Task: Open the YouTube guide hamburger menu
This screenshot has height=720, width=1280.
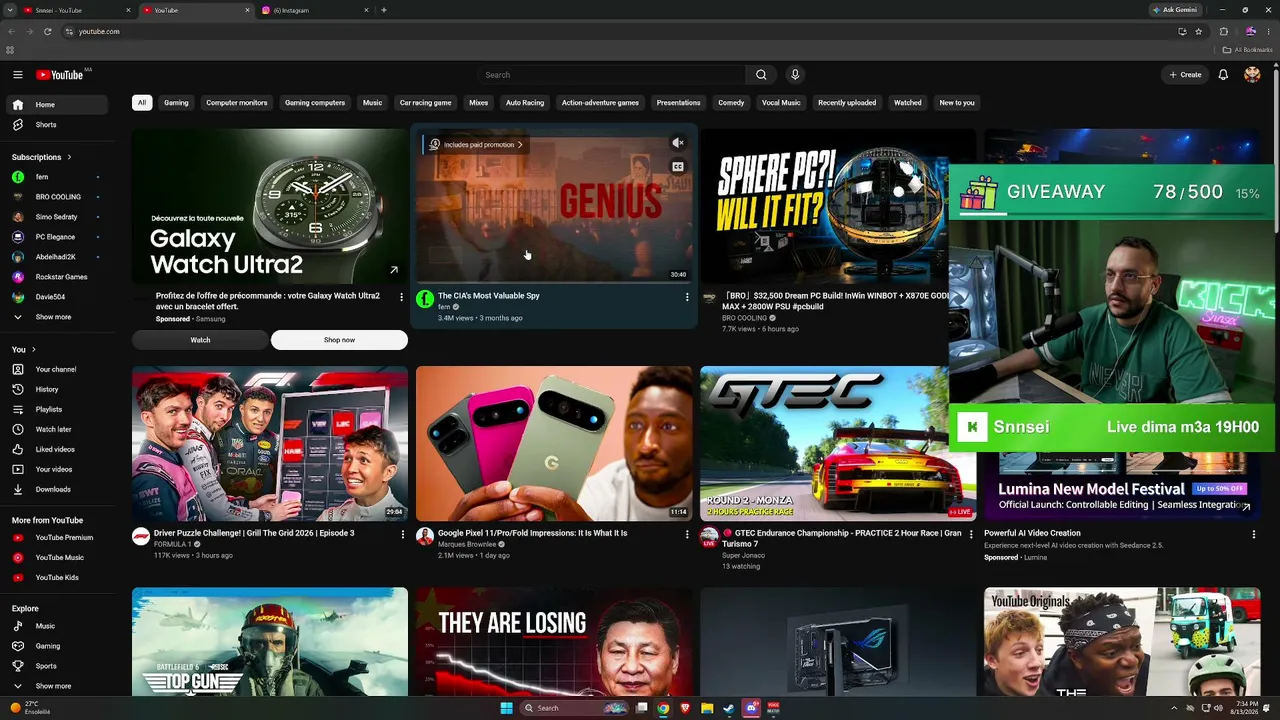Action: [17, 75]
